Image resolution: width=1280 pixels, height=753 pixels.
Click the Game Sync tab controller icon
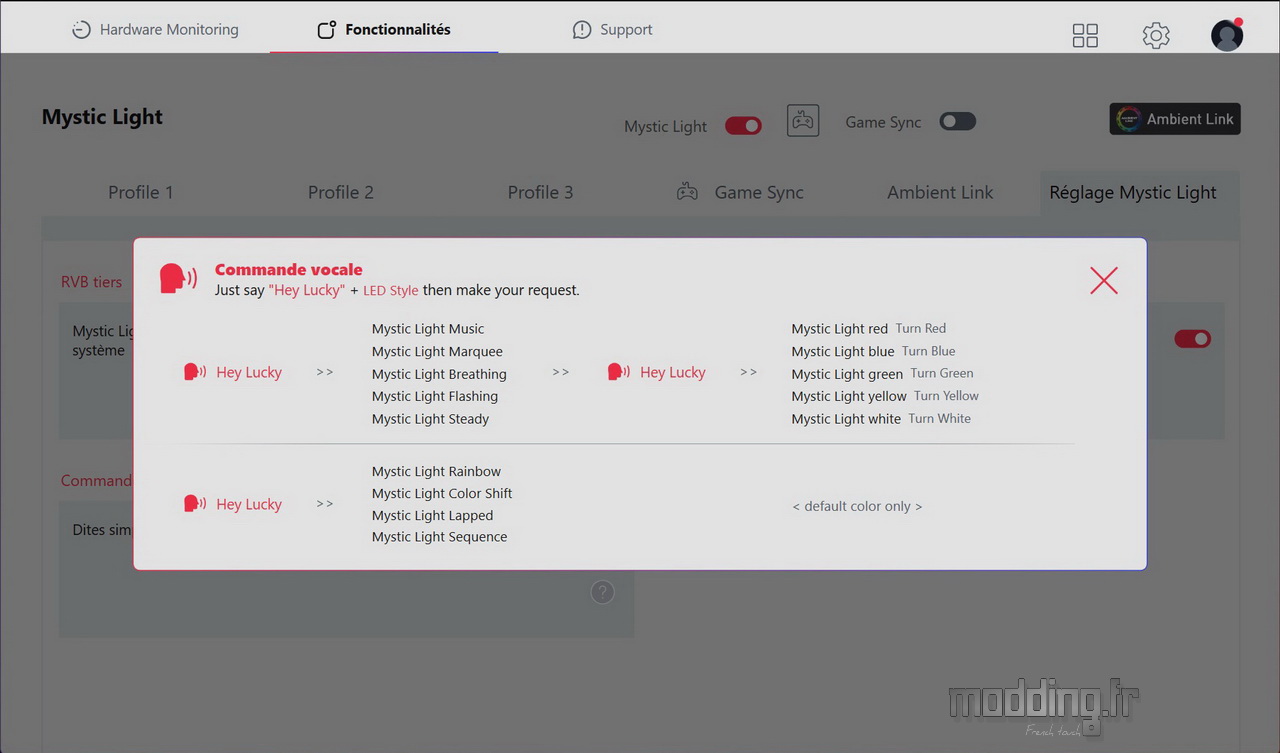[x=687, y=192]
